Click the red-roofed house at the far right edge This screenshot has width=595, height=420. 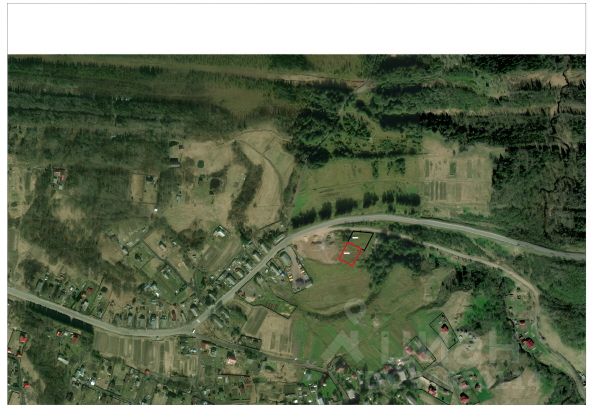[x=528, y=344]
